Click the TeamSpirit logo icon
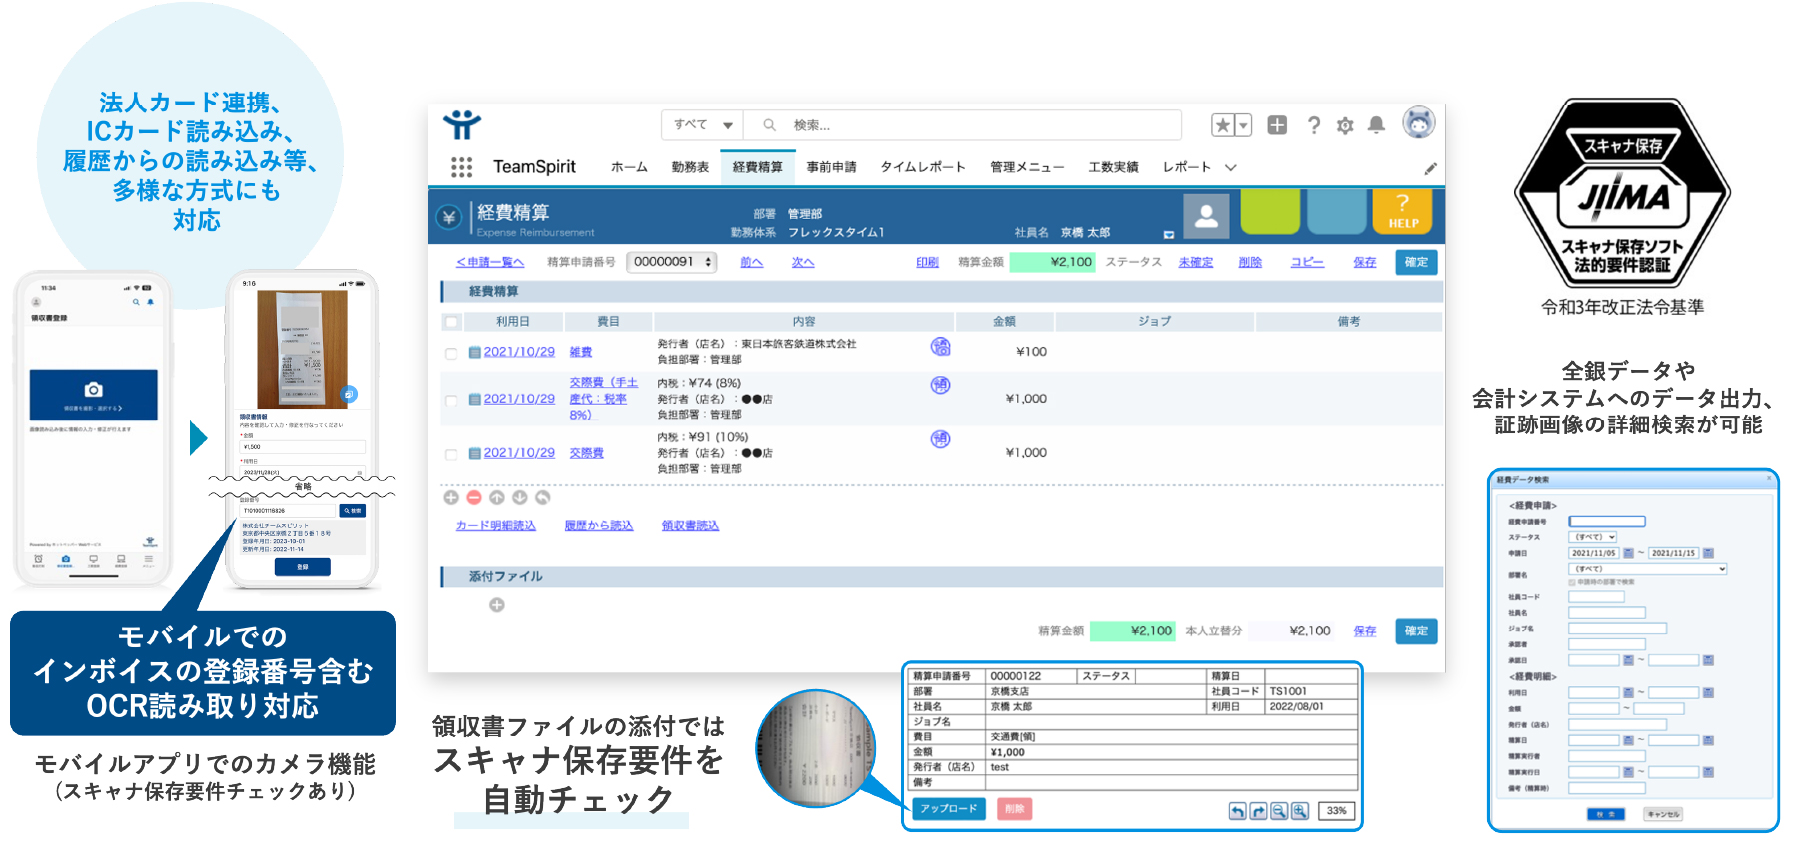1800x841 pixels. click(462, 125)
